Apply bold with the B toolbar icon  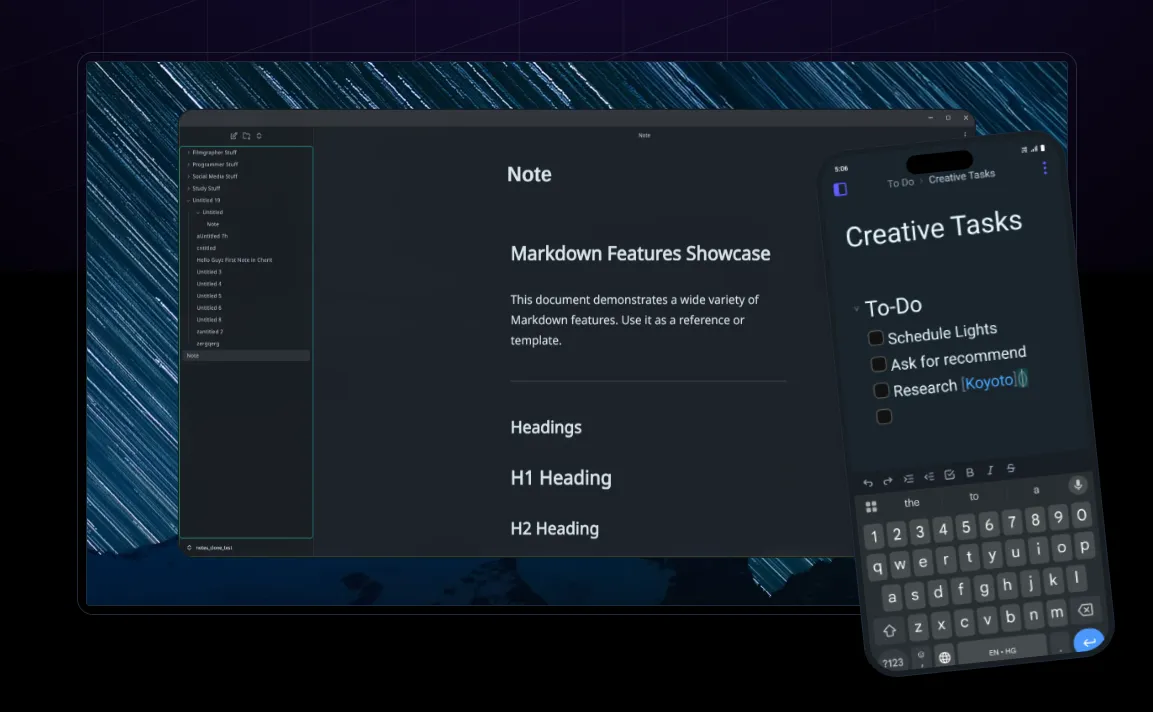(x=969, y=473)
